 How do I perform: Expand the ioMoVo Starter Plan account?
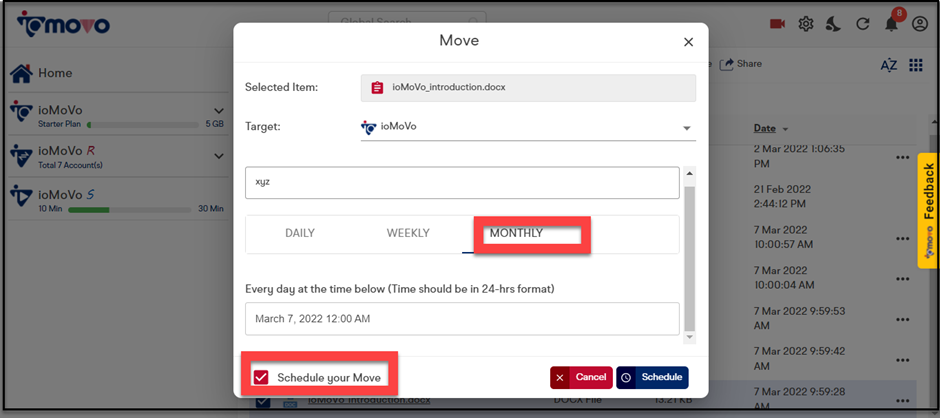click(x=219, y=111)
